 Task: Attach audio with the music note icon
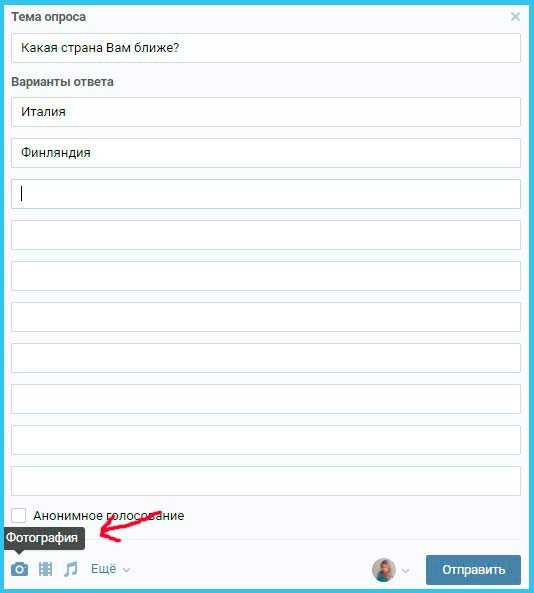coord(71,569)
